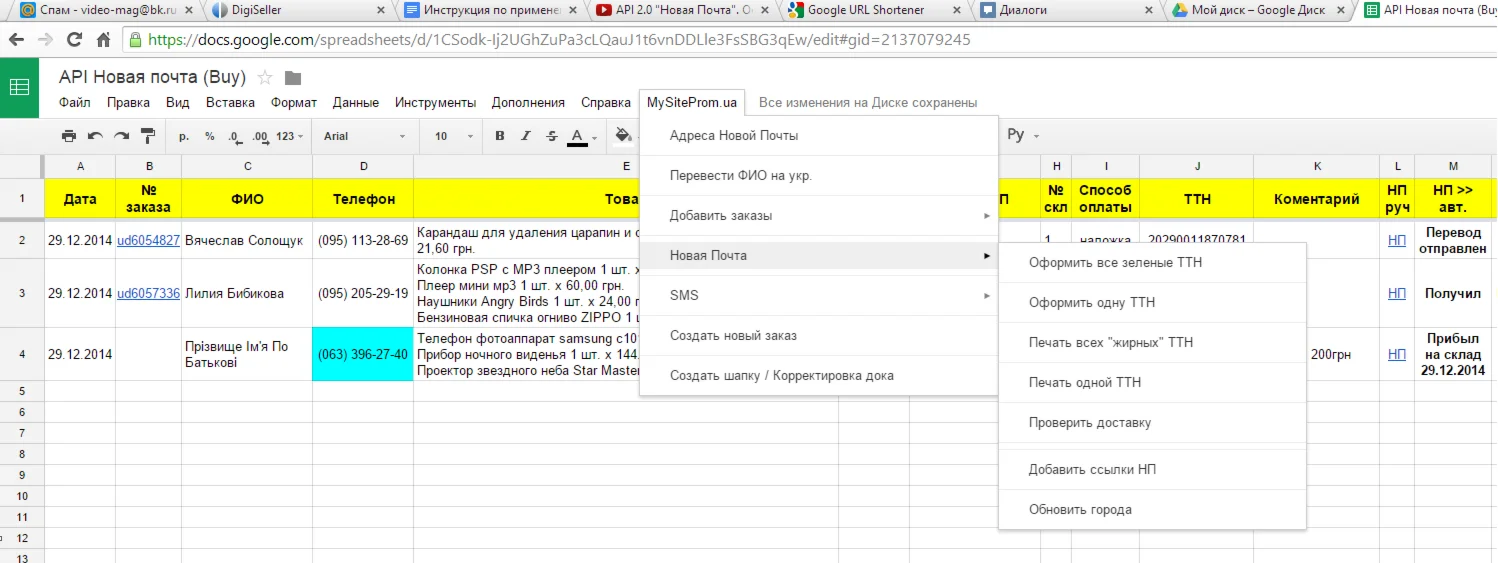The height and width of the screenshot is (563, 1498).
Task: Switch to Мой диск – Google Диск tab
Action: [x=1258, y=10]
